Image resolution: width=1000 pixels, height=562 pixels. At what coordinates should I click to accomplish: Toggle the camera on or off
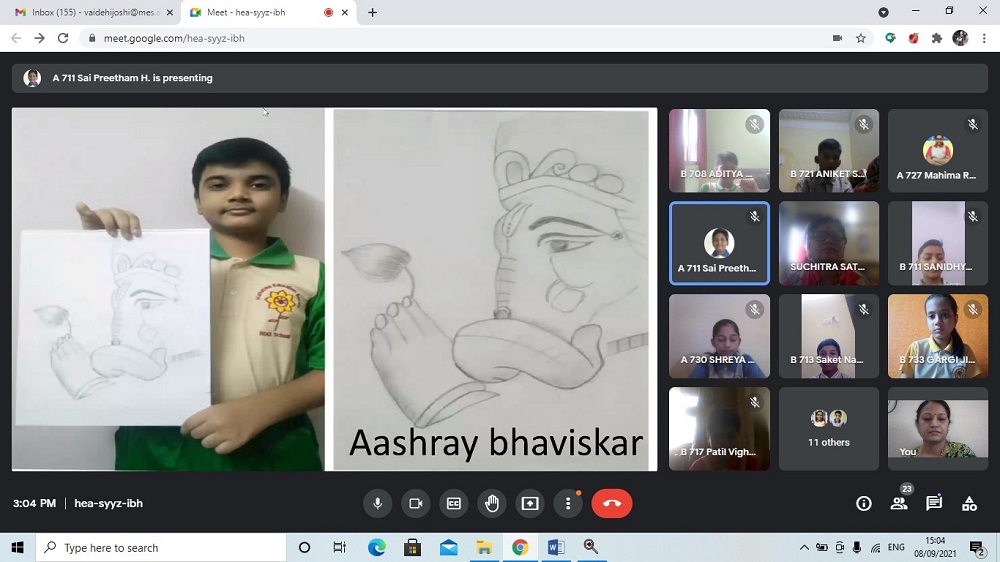(415, 503)
